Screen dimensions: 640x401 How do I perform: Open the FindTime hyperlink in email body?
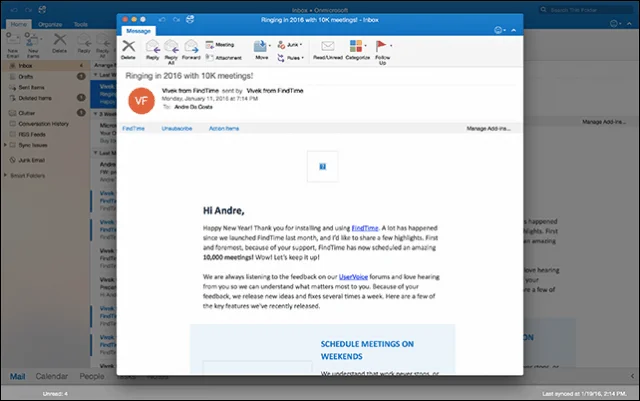pyautogui.click(x=365, y=228)
